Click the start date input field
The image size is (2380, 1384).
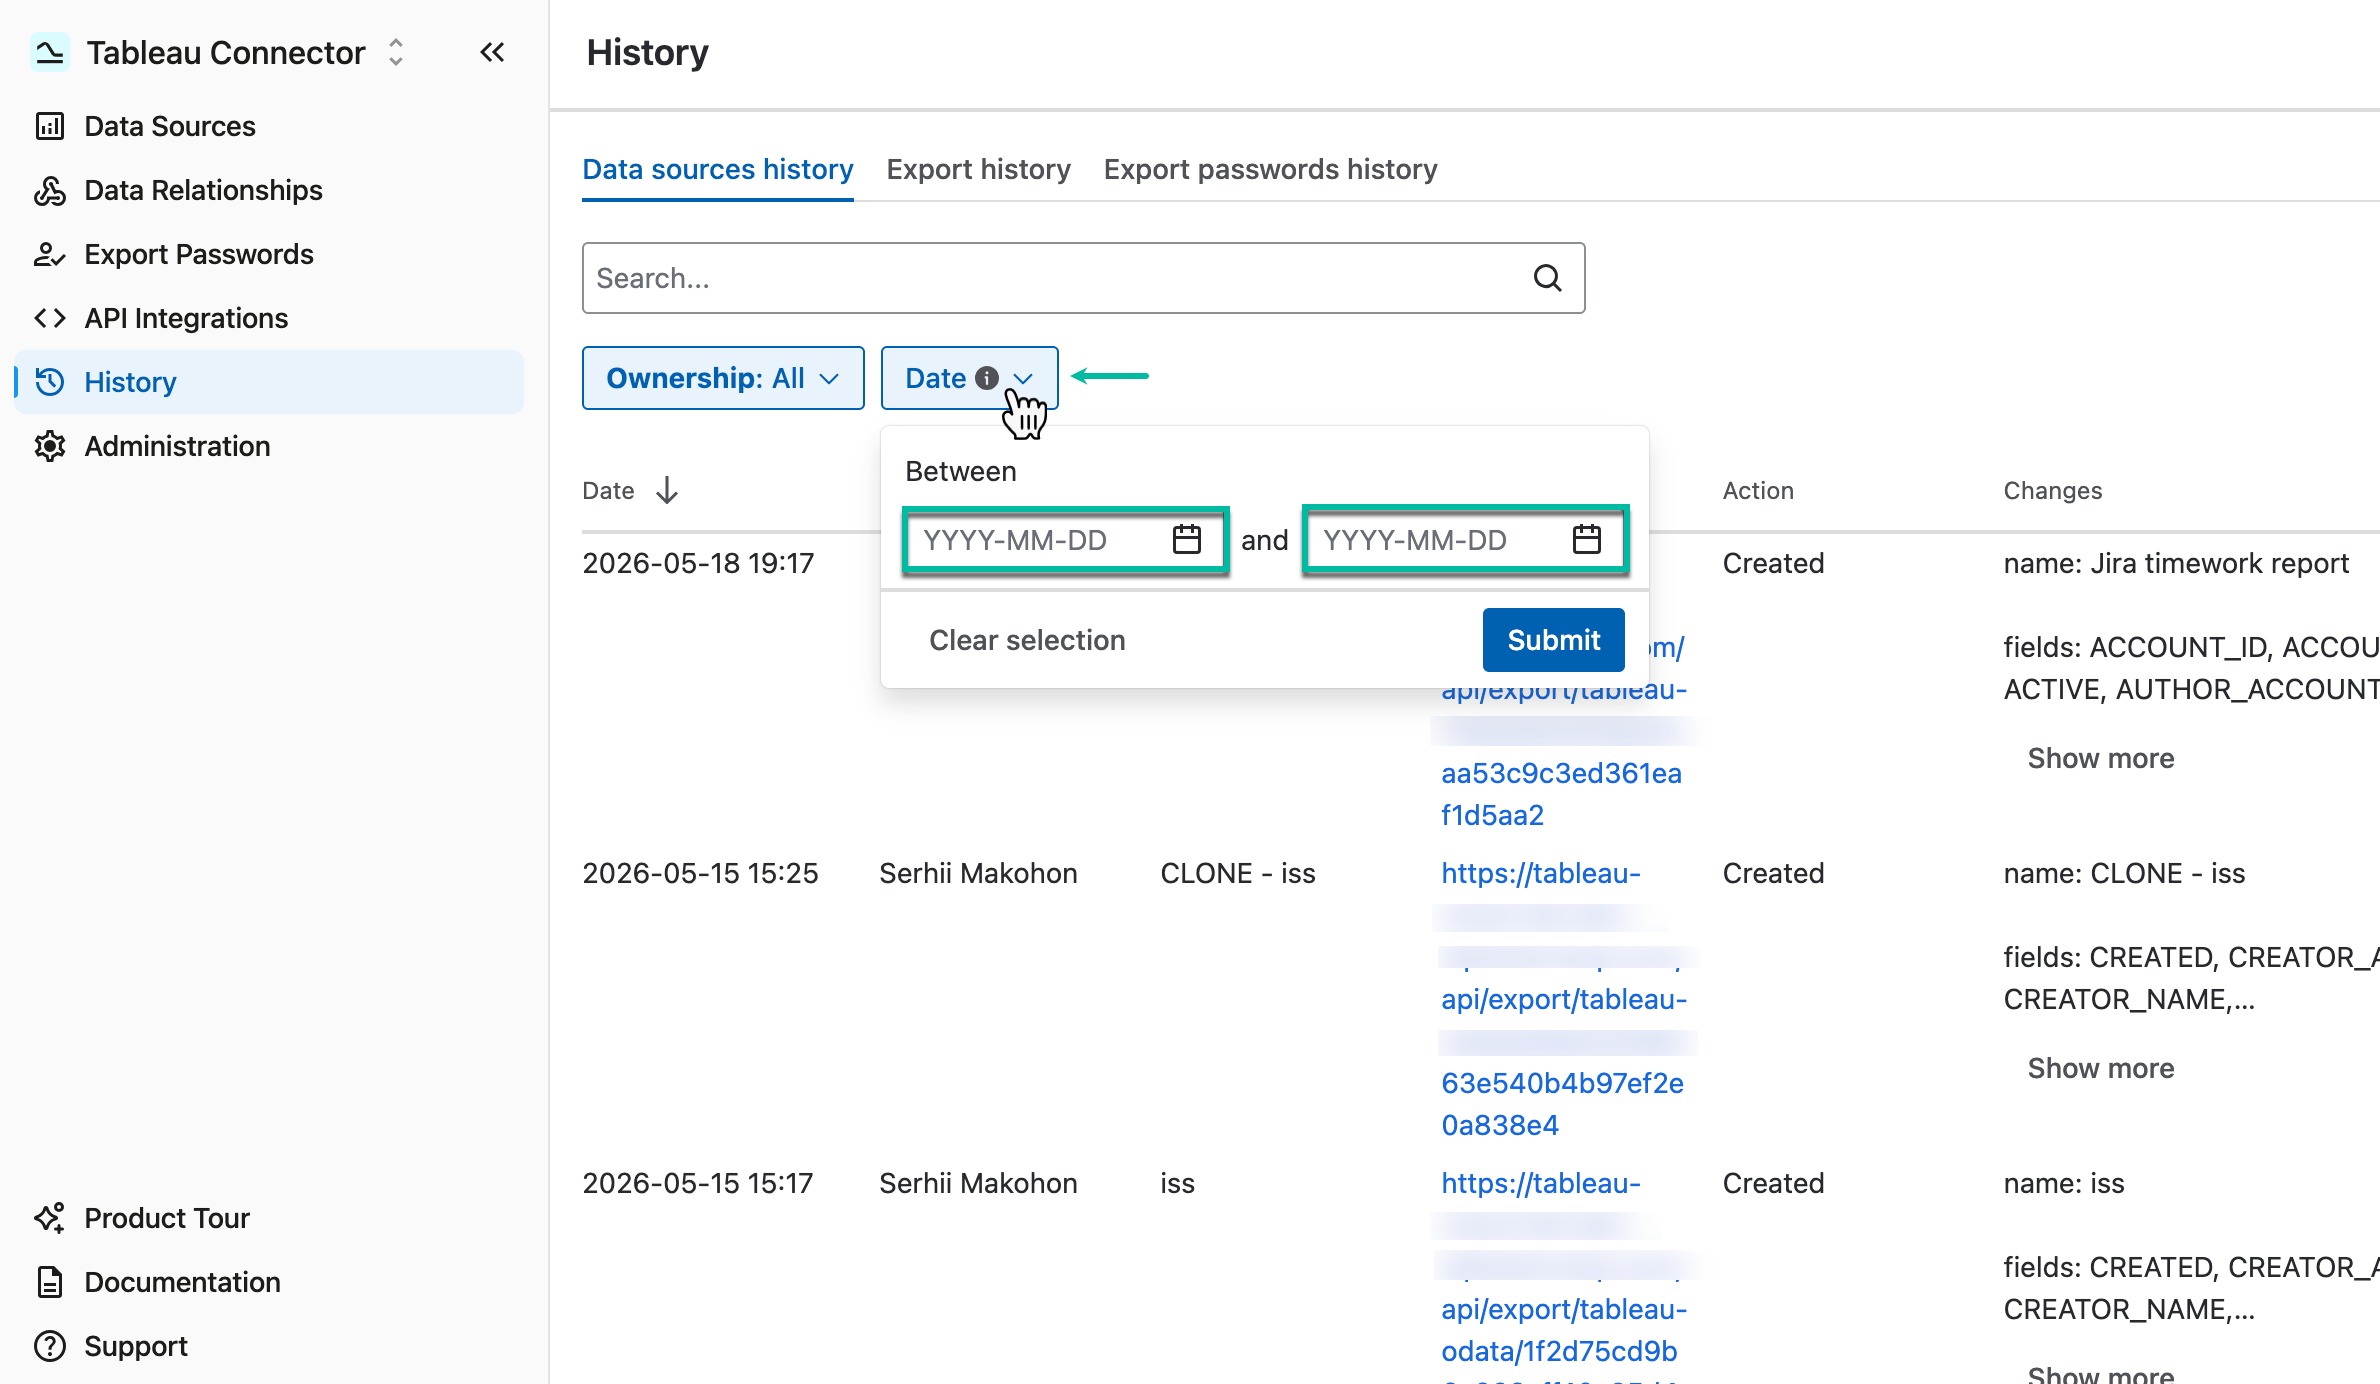coord(1065,540)
